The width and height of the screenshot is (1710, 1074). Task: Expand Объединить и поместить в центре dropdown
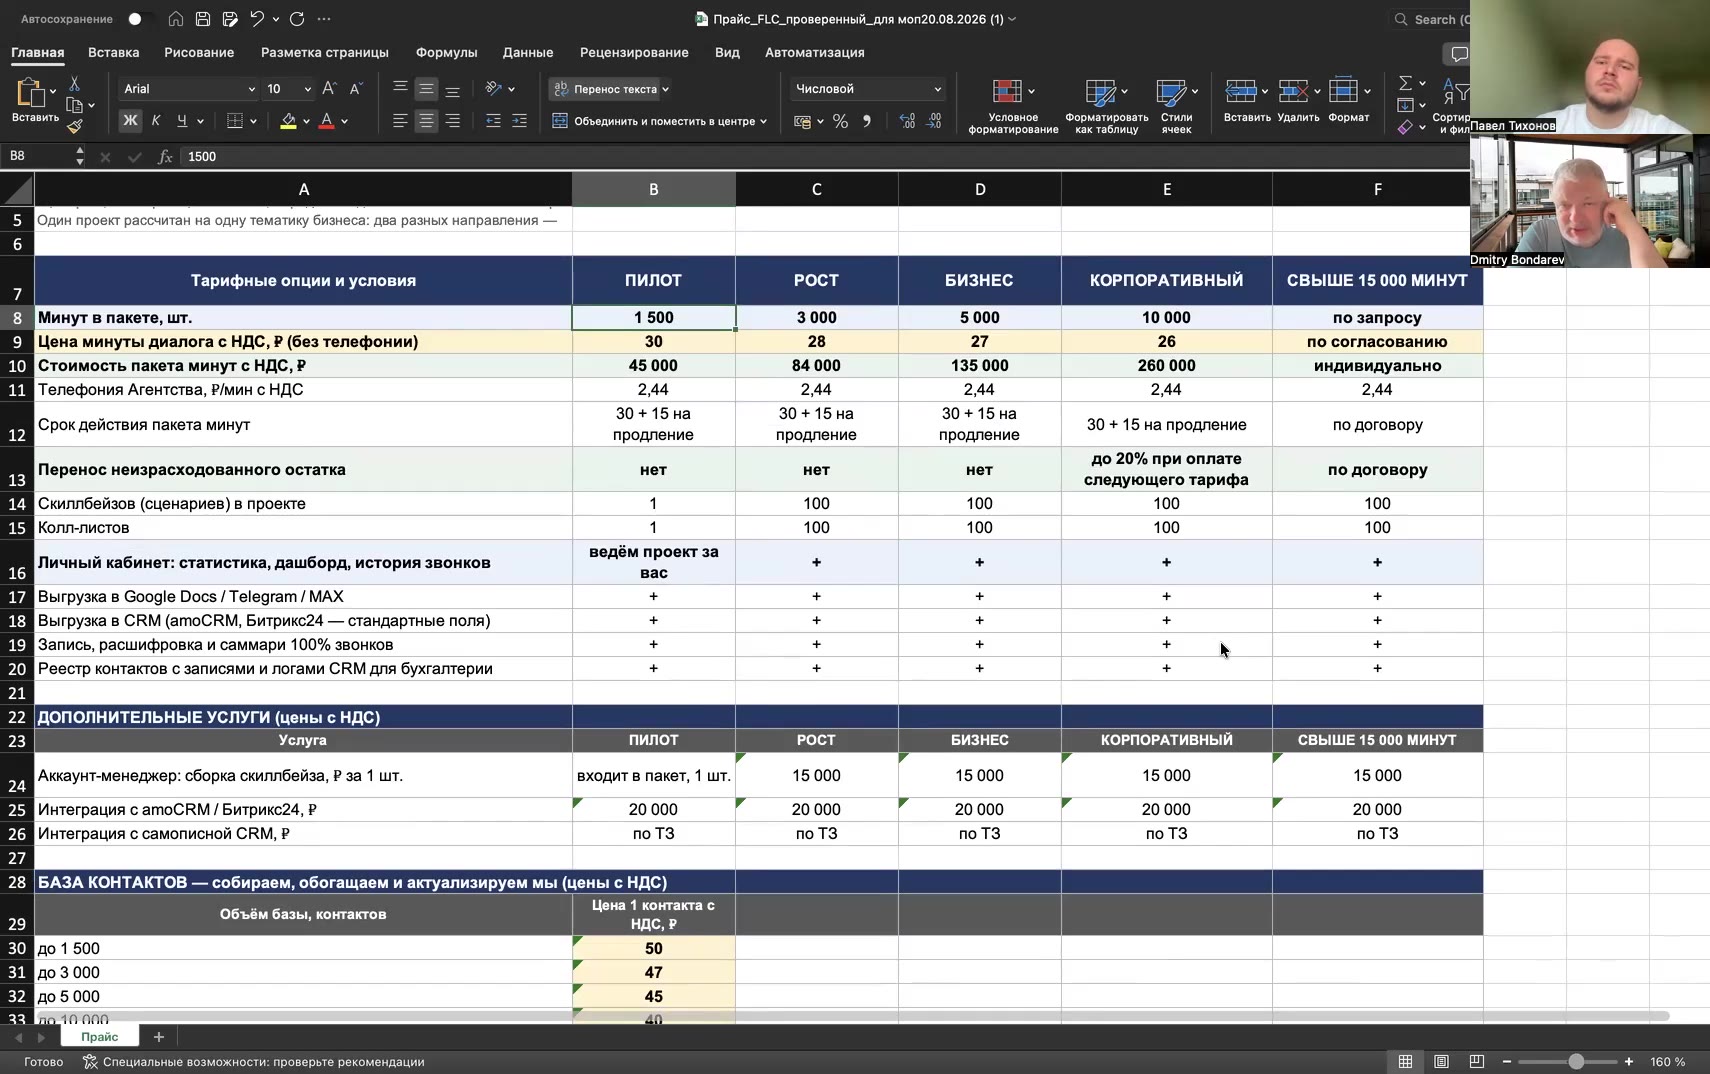[764, 121]
